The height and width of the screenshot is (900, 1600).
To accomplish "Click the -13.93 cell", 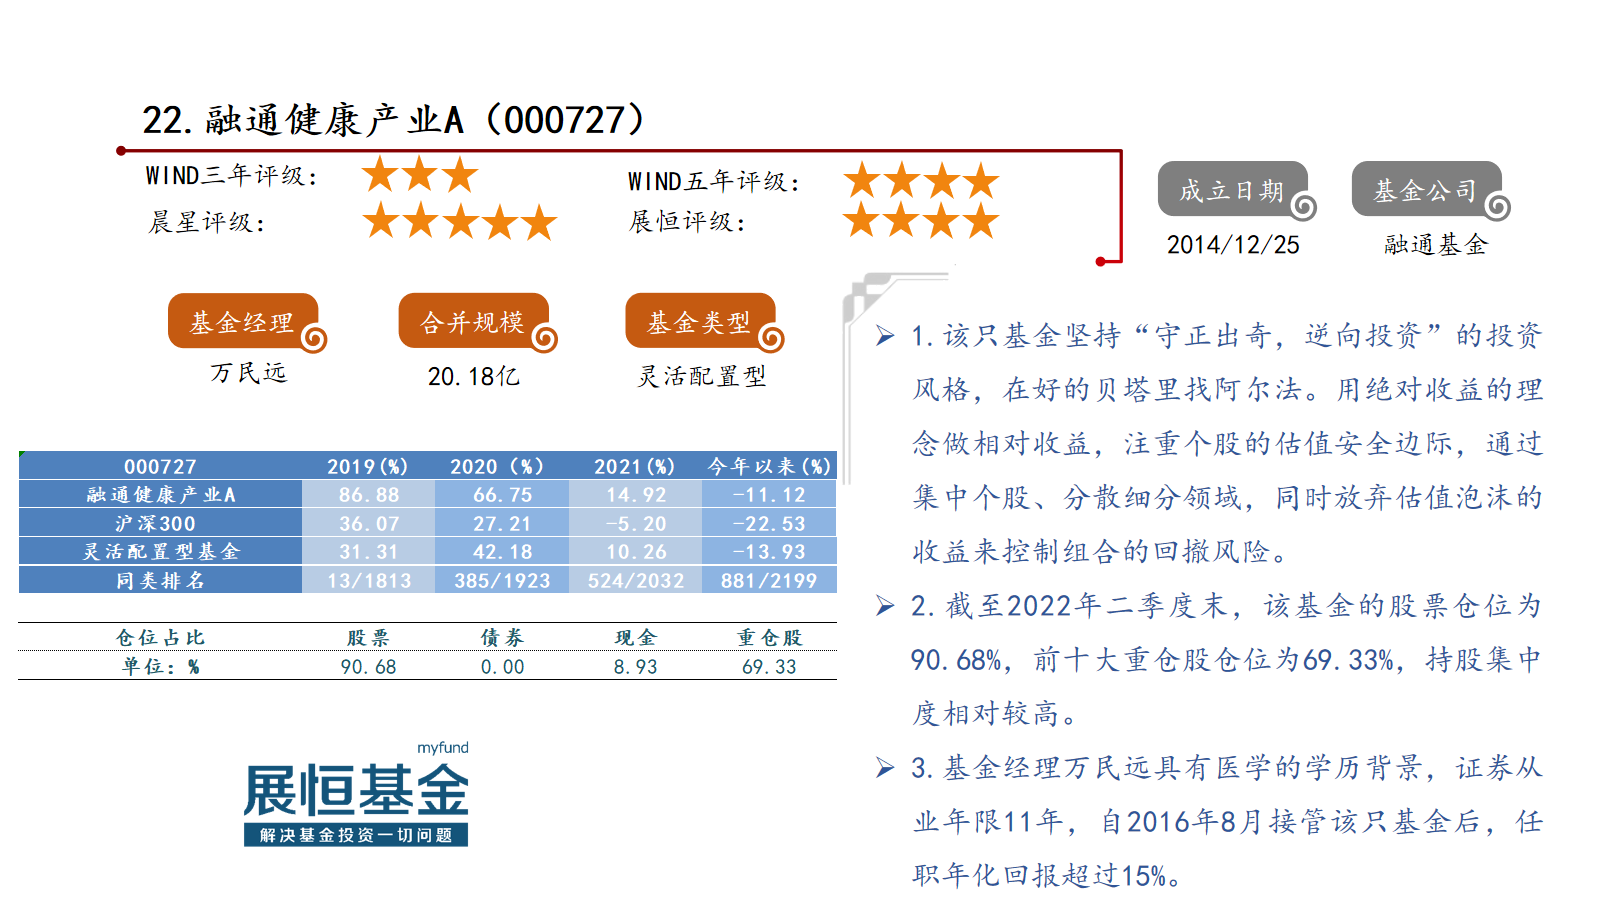I will [x=769, y=552].
